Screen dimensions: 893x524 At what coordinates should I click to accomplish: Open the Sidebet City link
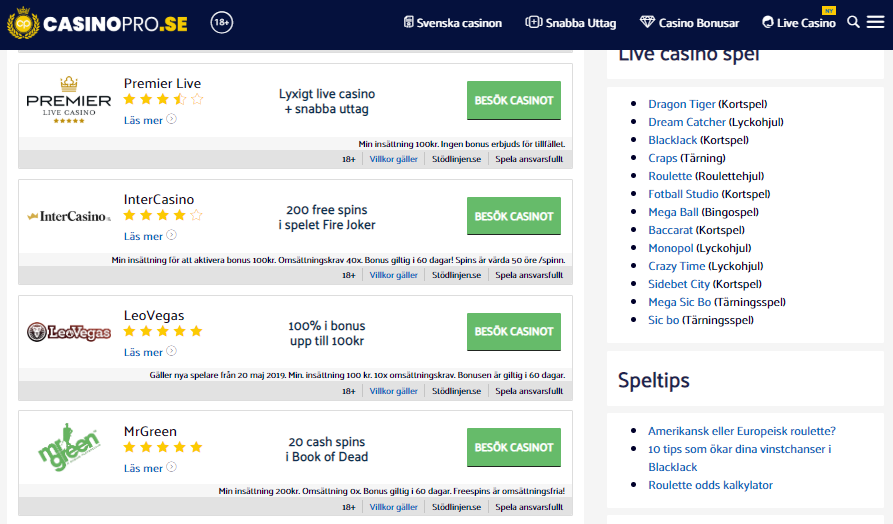pyautogui.click(x=679, y=284)
